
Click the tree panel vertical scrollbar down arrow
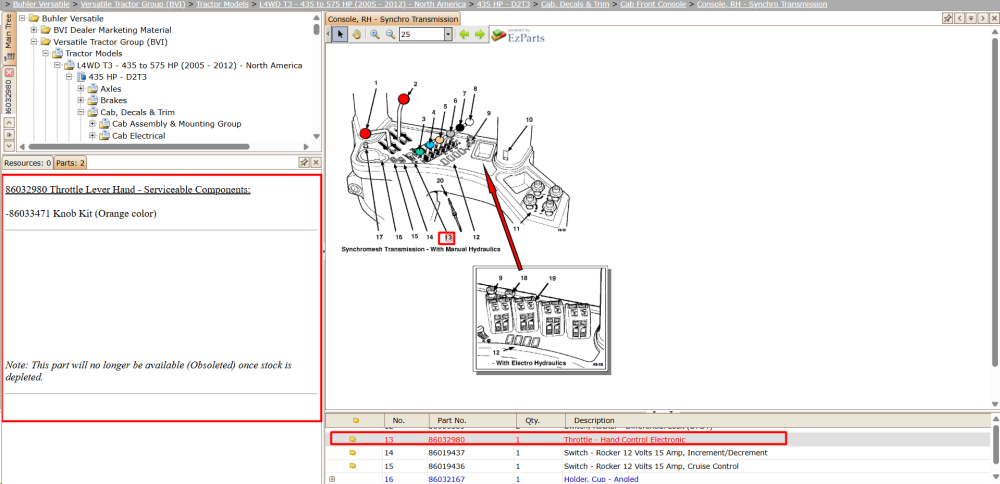(x=316, y=136)
